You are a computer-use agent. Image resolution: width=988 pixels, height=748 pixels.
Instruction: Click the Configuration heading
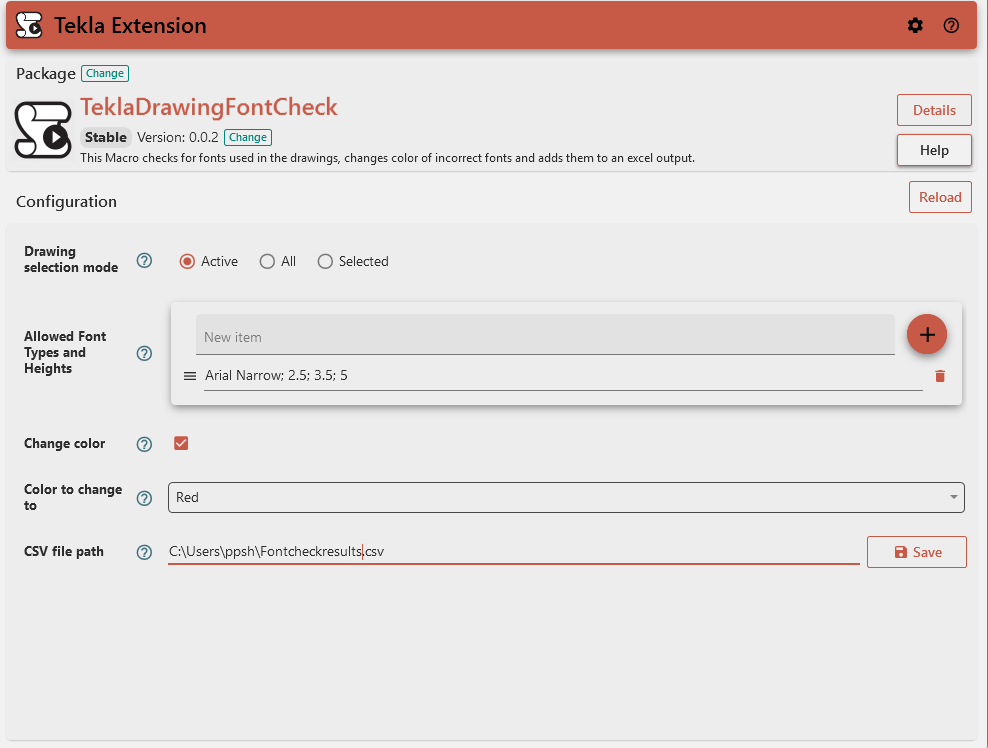coord(66,202)
